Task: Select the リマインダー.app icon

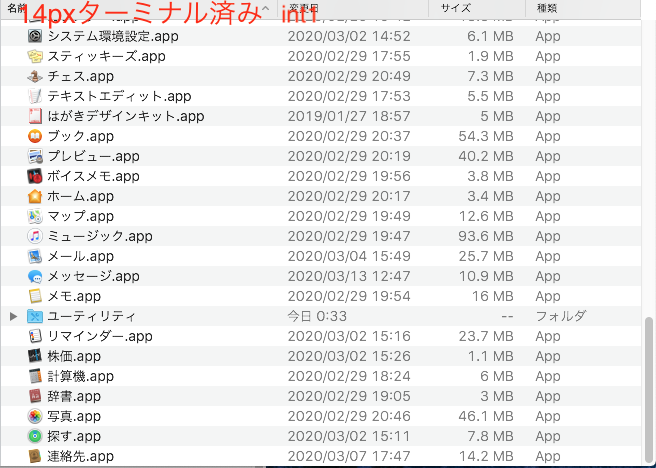Action: coord(35,336)
